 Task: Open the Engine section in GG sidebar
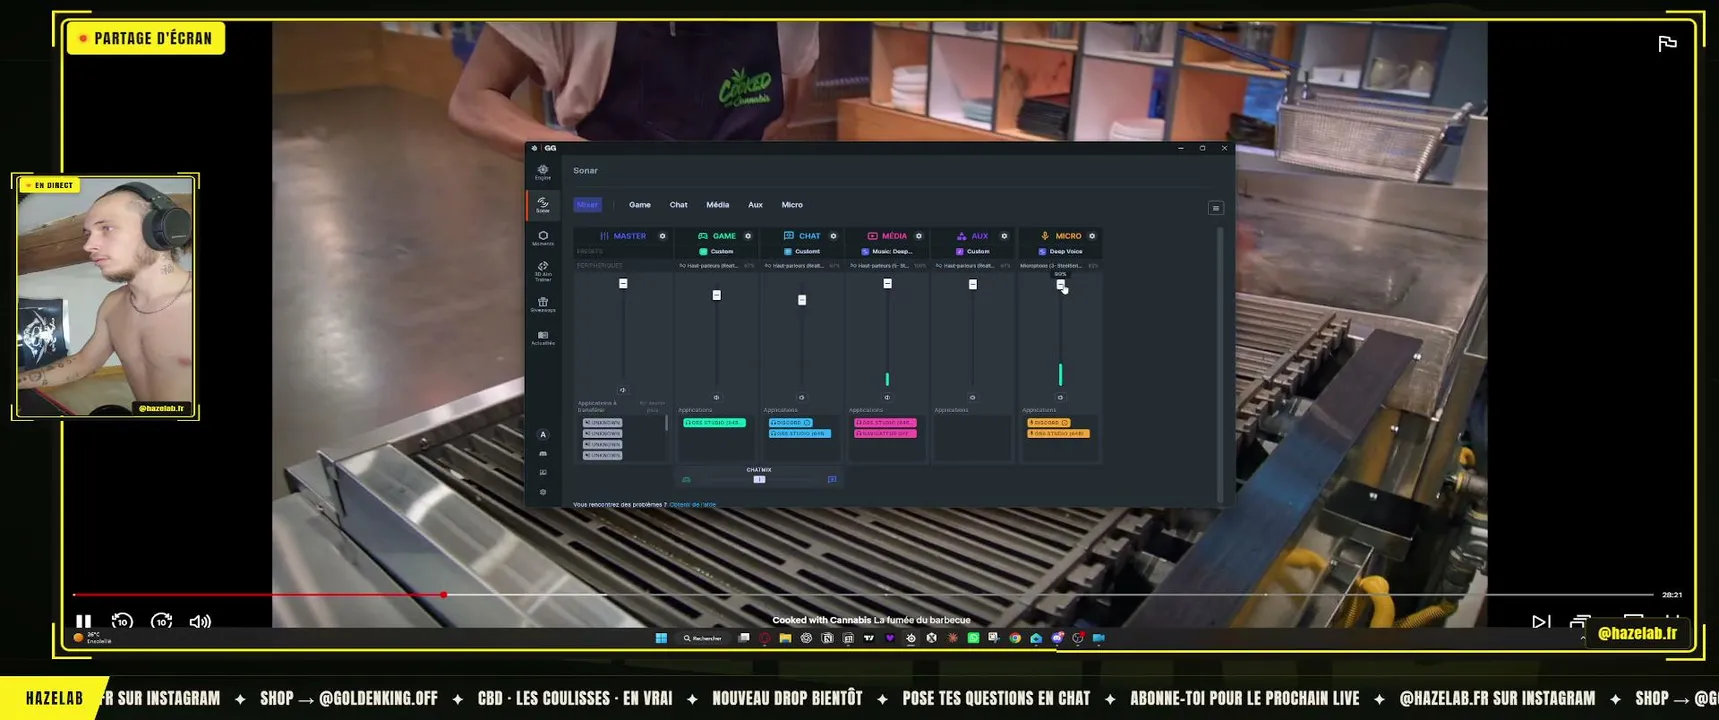click(x=543, y=172)
